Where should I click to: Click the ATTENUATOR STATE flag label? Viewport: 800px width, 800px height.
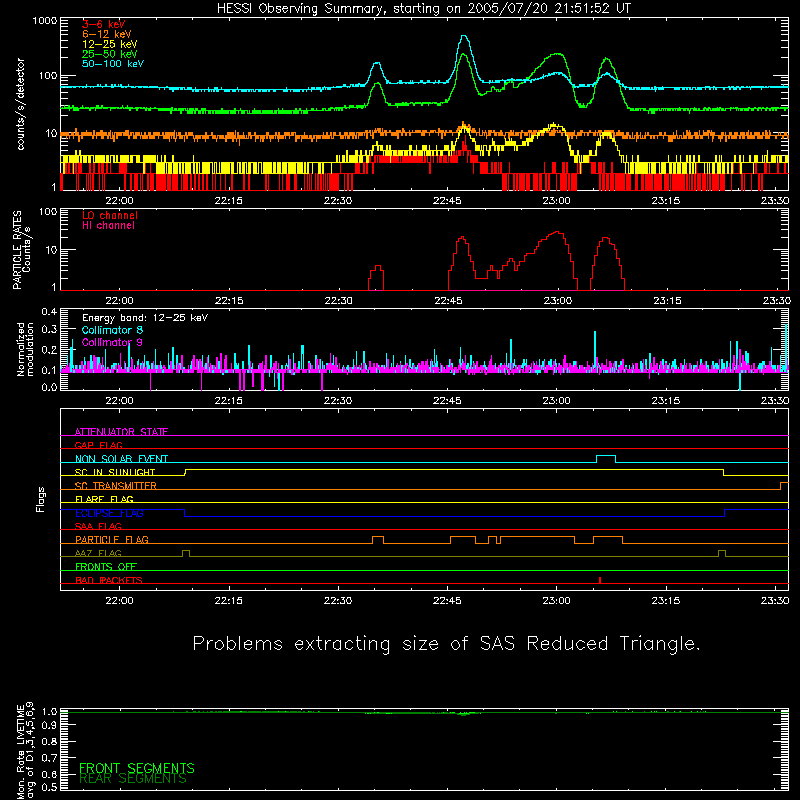pyautogui.click(x=121, y=432)
